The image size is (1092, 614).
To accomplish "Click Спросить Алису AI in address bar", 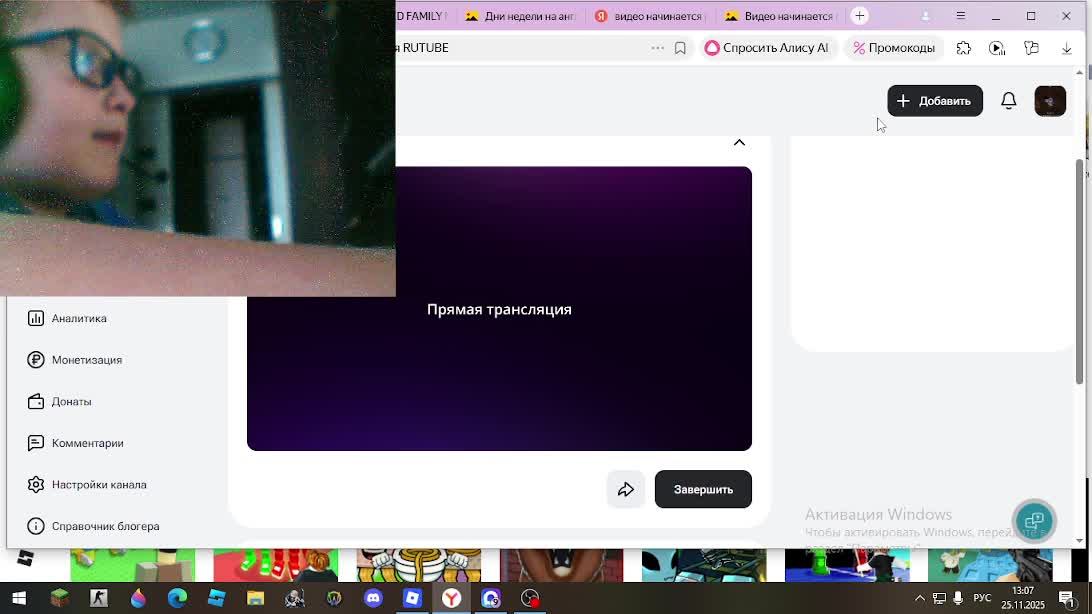I will (x=767, y=48).
